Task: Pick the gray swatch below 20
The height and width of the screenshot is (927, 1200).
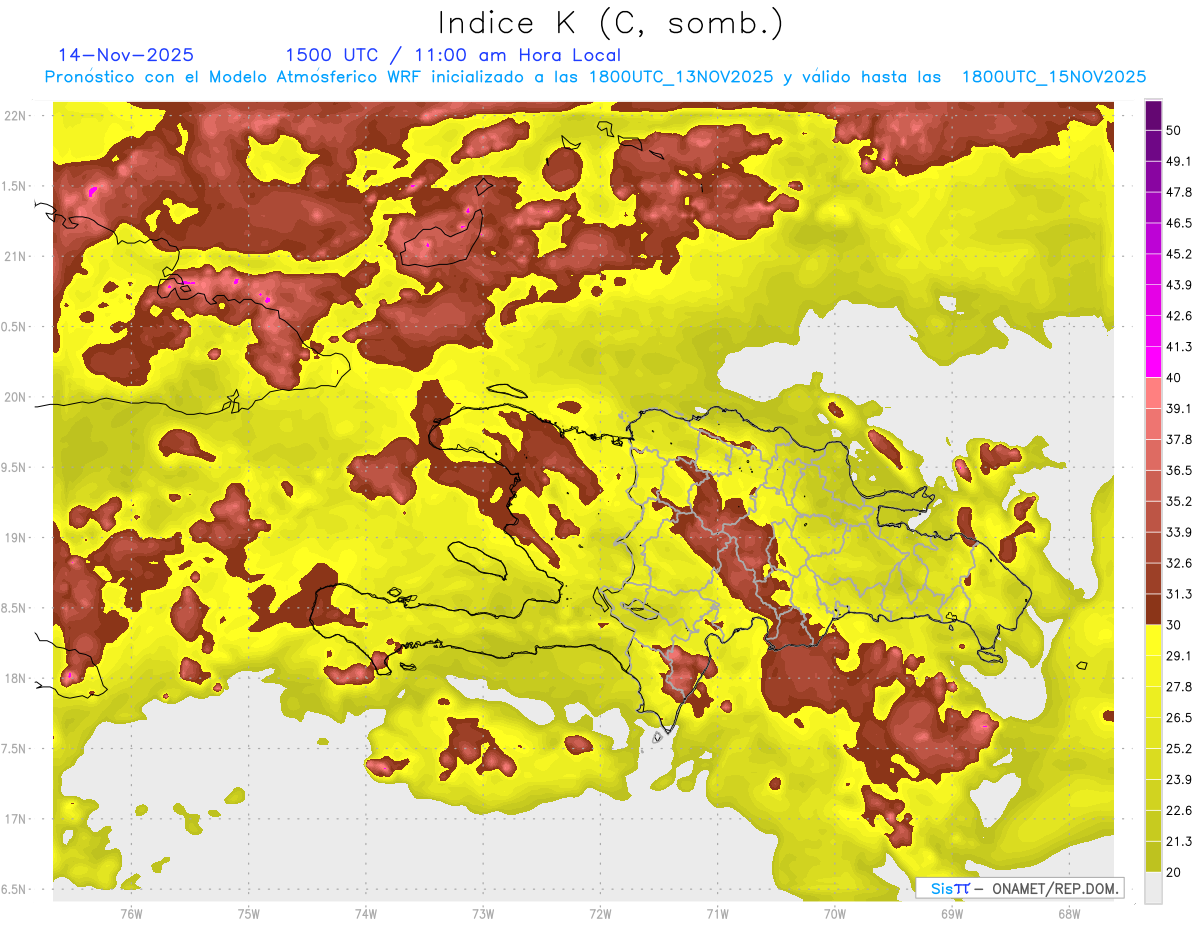Action: click(1153, 887)
